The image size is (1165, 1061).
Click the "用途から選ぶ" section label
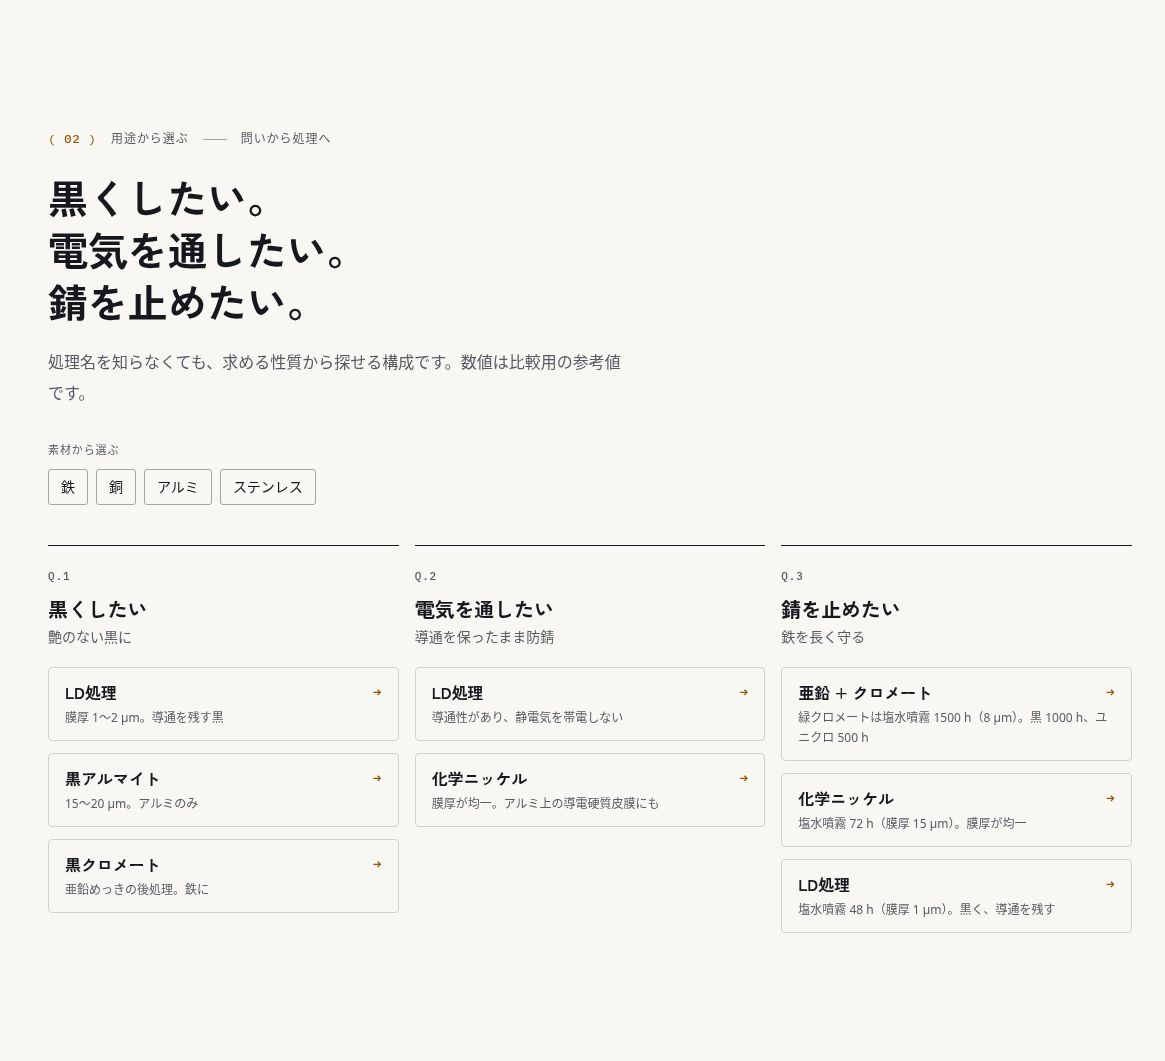click(149, 138)
